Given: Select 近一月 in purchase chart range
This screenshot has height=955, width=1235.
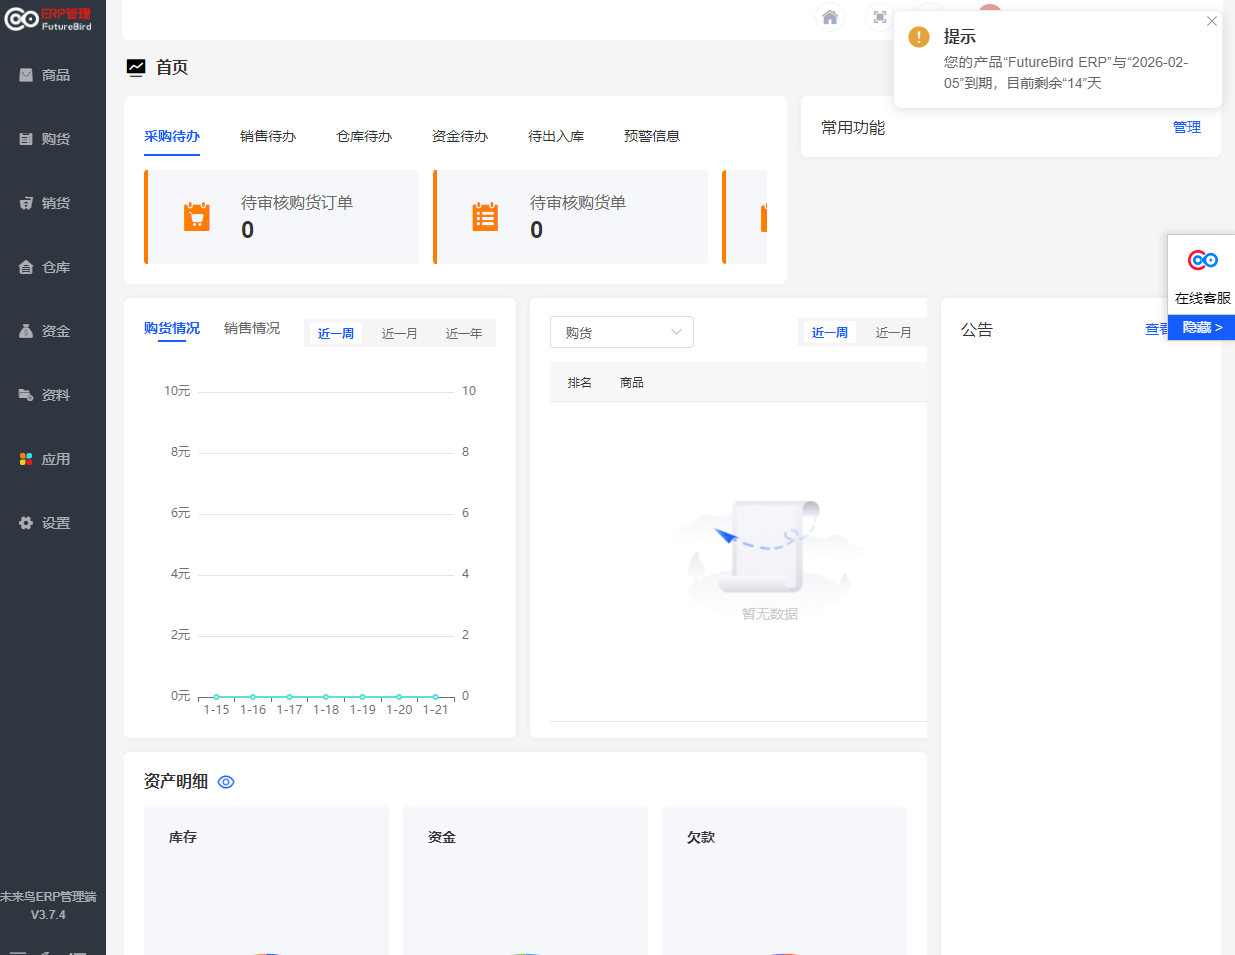Looking at the screenshot, I should click(x=399, y=333).
